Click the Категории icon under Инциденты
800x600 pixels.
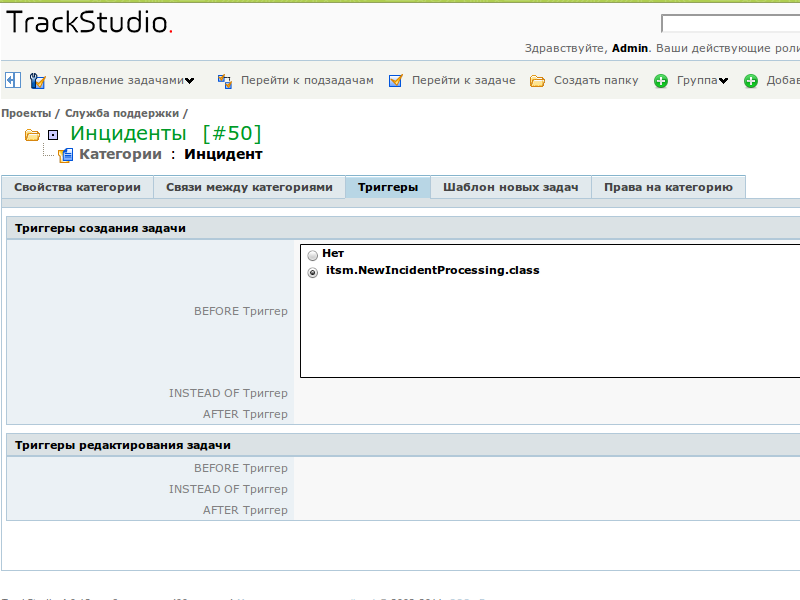tap(66, 155)
